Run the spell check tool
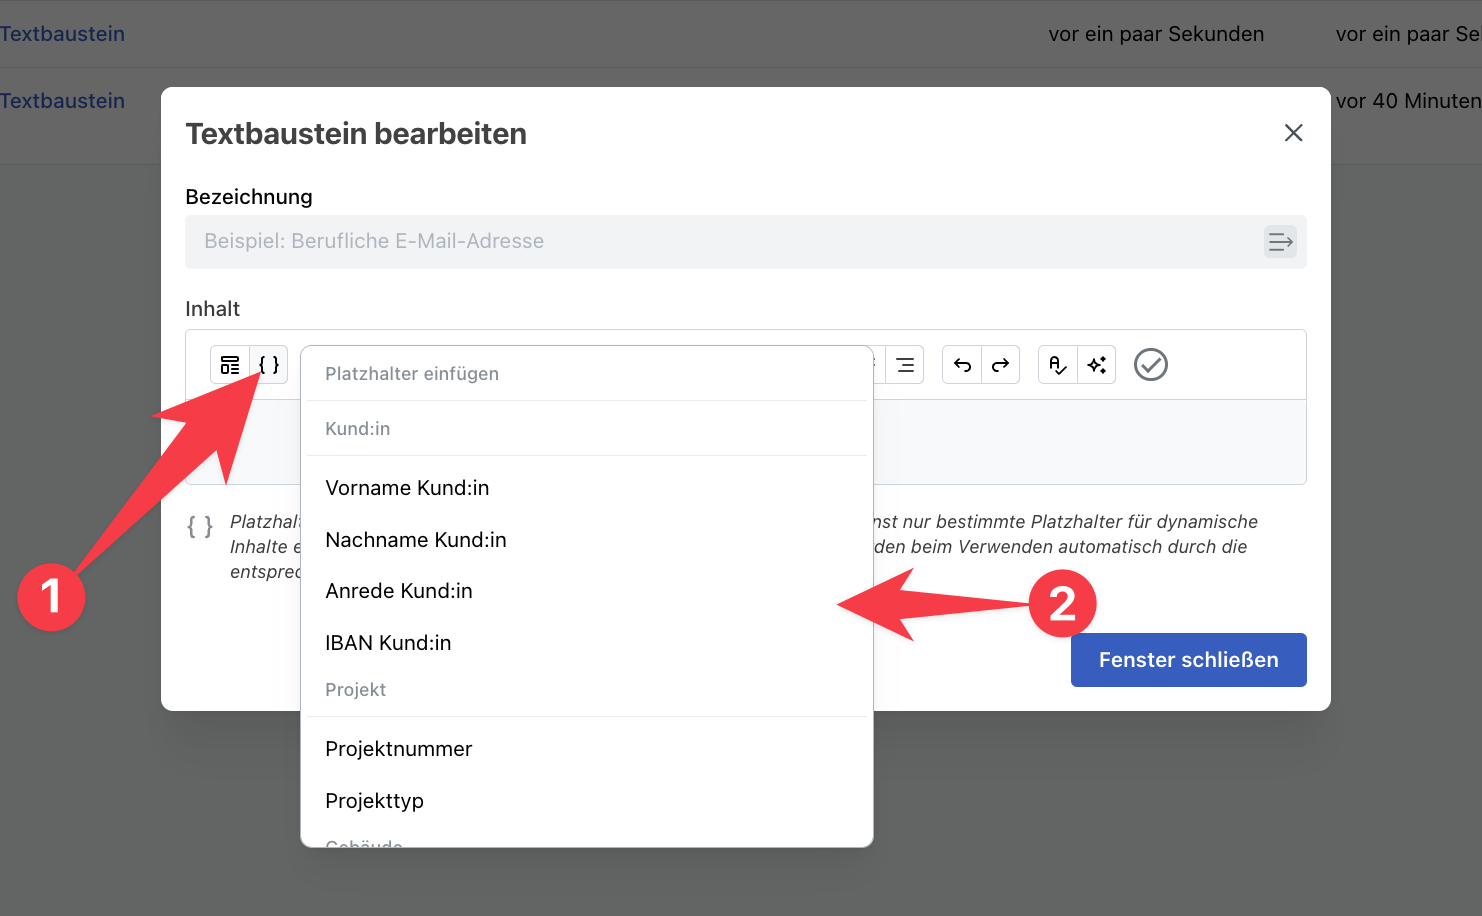 (x=1058, y=365)
